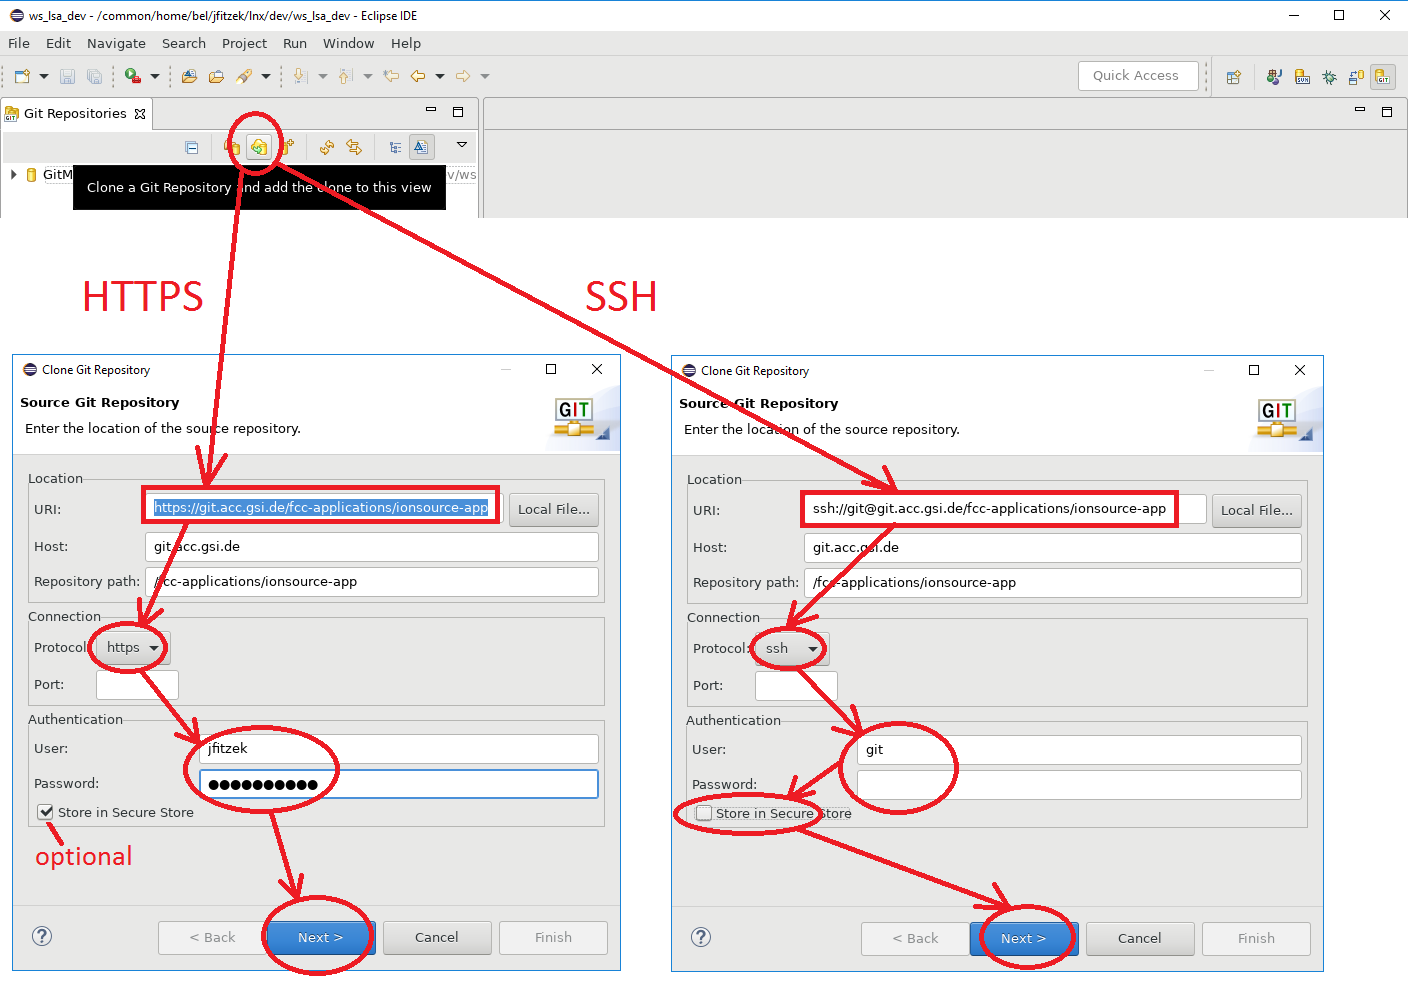Image resolution: width=1408 pixels, height=988 pixels.
Task: Click Local File button beside ssh URI
Action: point(1257,510)
